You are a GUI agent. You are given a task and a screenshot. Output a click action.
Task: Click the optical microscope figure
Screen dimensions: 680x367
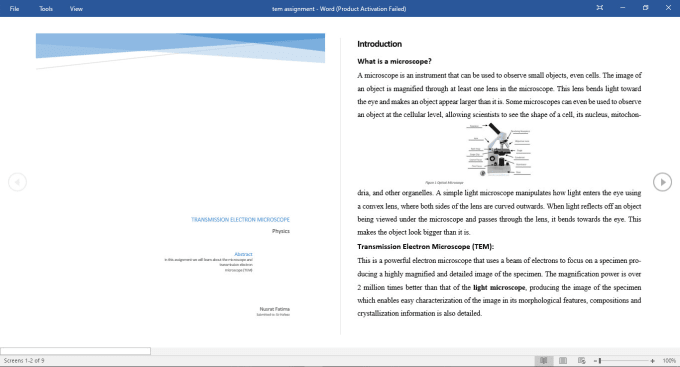click(x=499, y=150)
